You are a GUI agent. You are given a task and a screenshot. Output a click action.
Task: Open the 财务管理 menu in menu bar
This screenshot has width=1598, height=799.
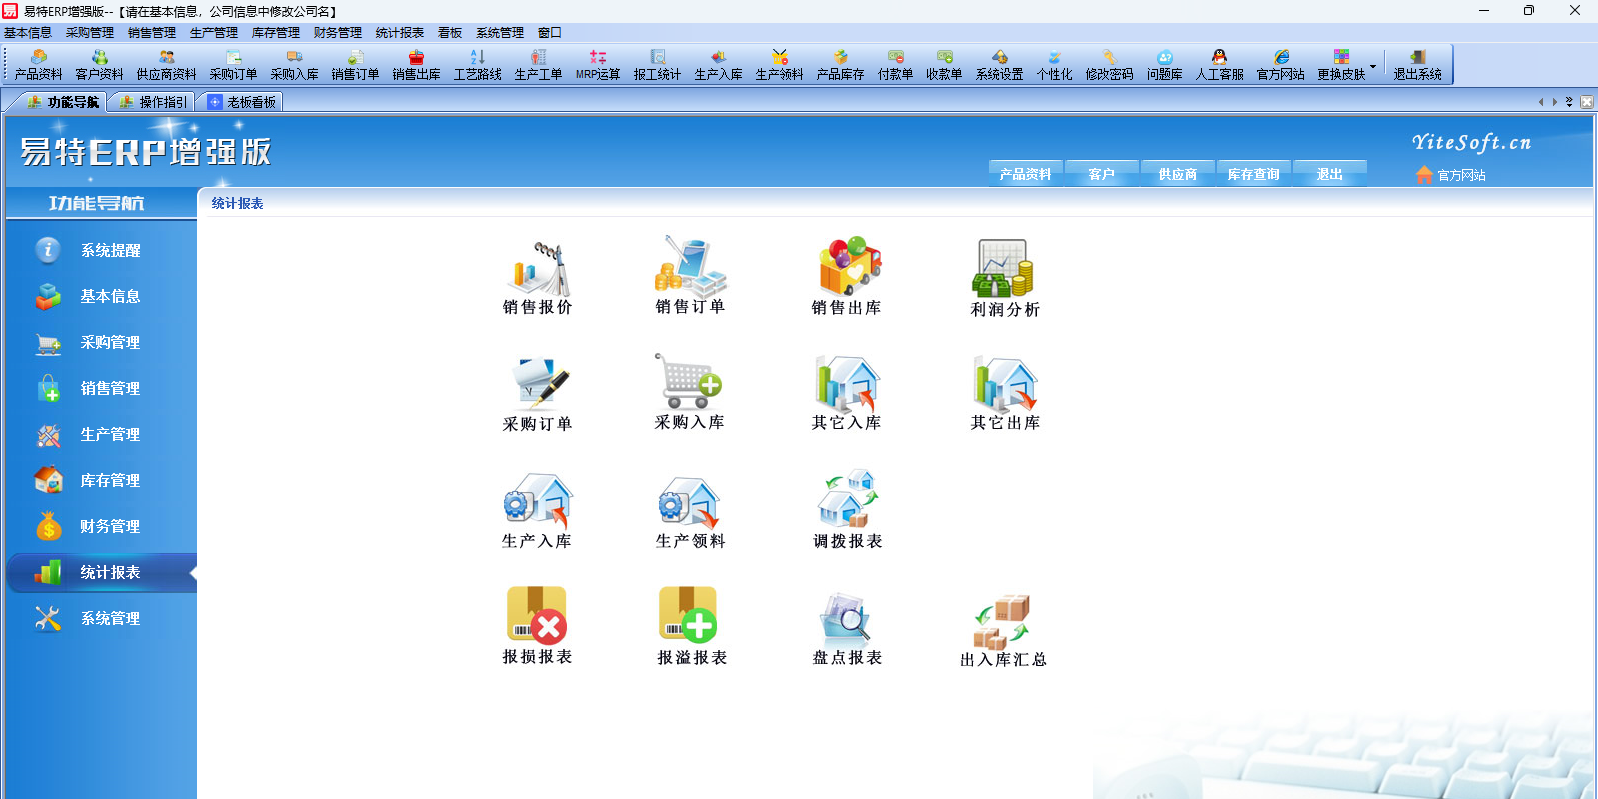pyautogui.click(x=337, y=33)
